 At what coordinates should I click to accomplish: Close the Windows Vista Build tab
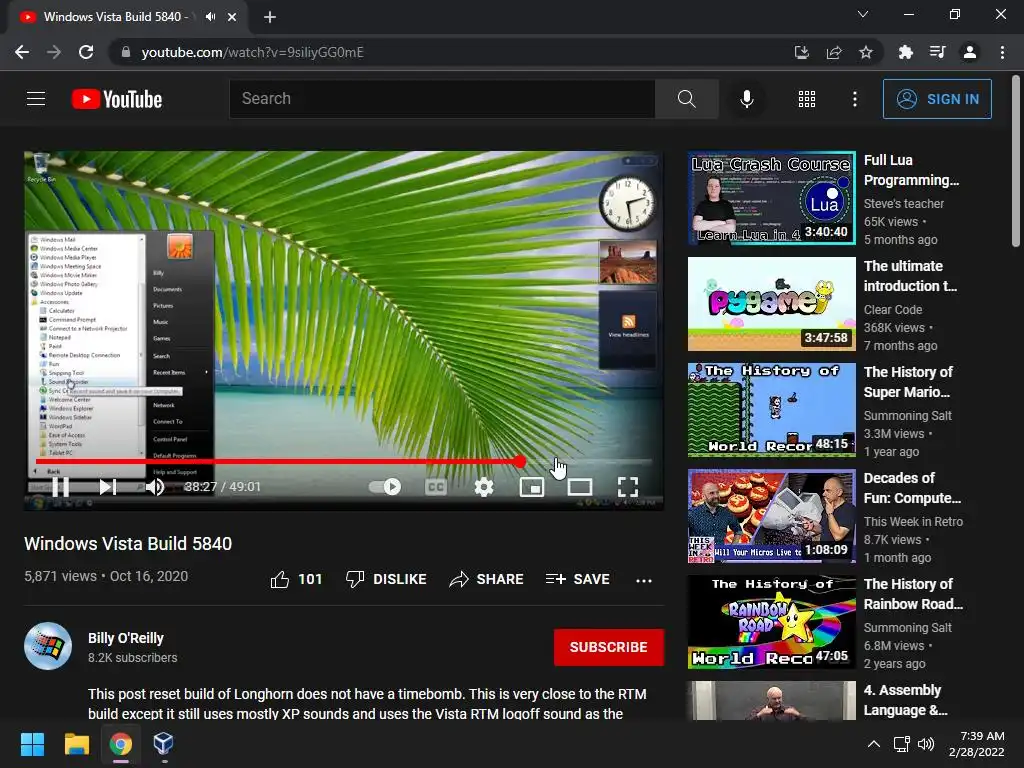[x=232, y=17]
